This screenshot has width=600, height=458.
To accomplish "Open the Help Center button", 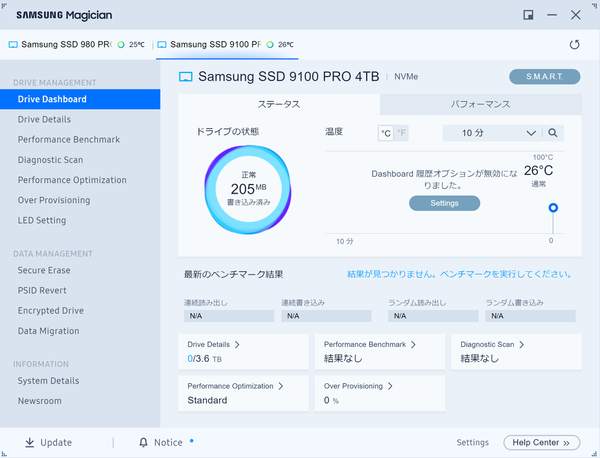I will tap(541, 443).
